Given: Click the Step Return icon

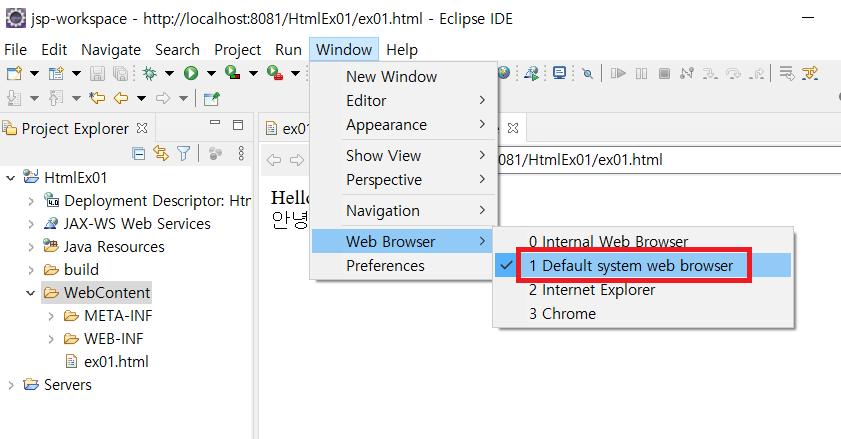Looking at the screenshot, I should [x=756, y=73].
